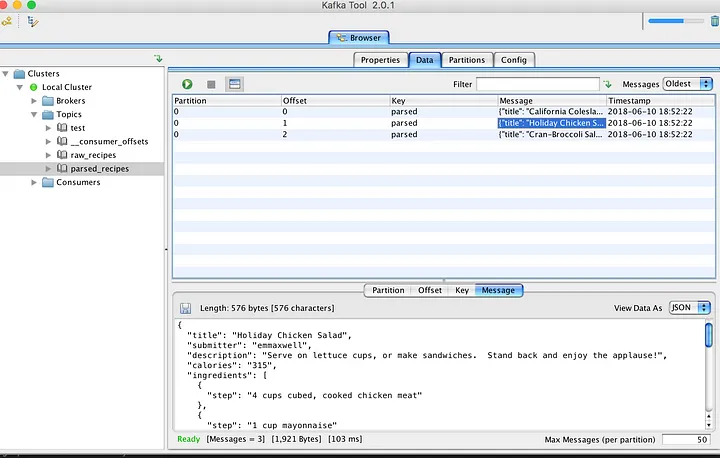Screen dimensions: 720x458
Task: Open the View Data As JSON dropdown
Action: tap(690, 308)
